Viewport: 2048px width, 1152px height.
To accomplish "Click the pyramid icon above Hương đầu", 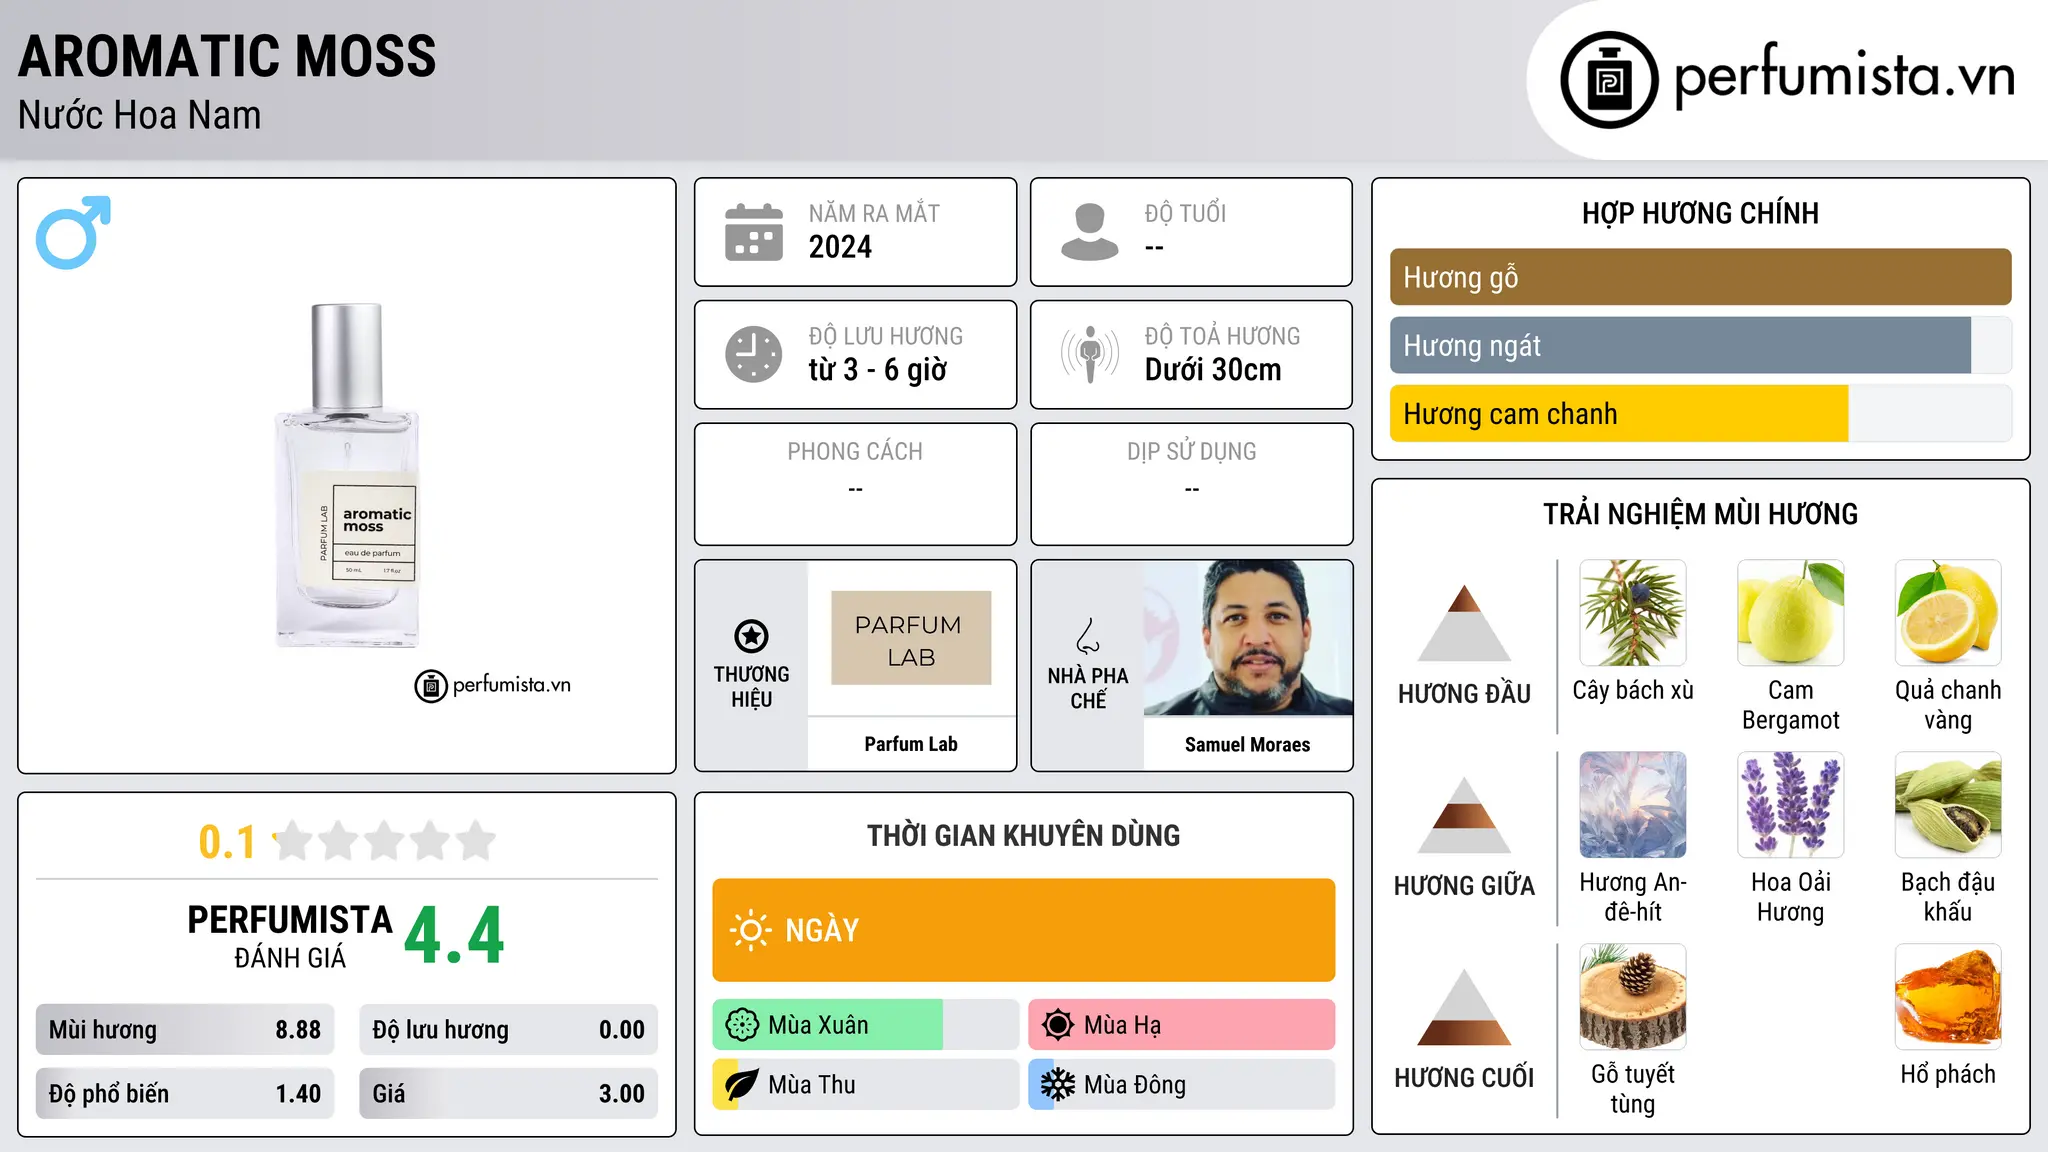I will (1464, 623).
